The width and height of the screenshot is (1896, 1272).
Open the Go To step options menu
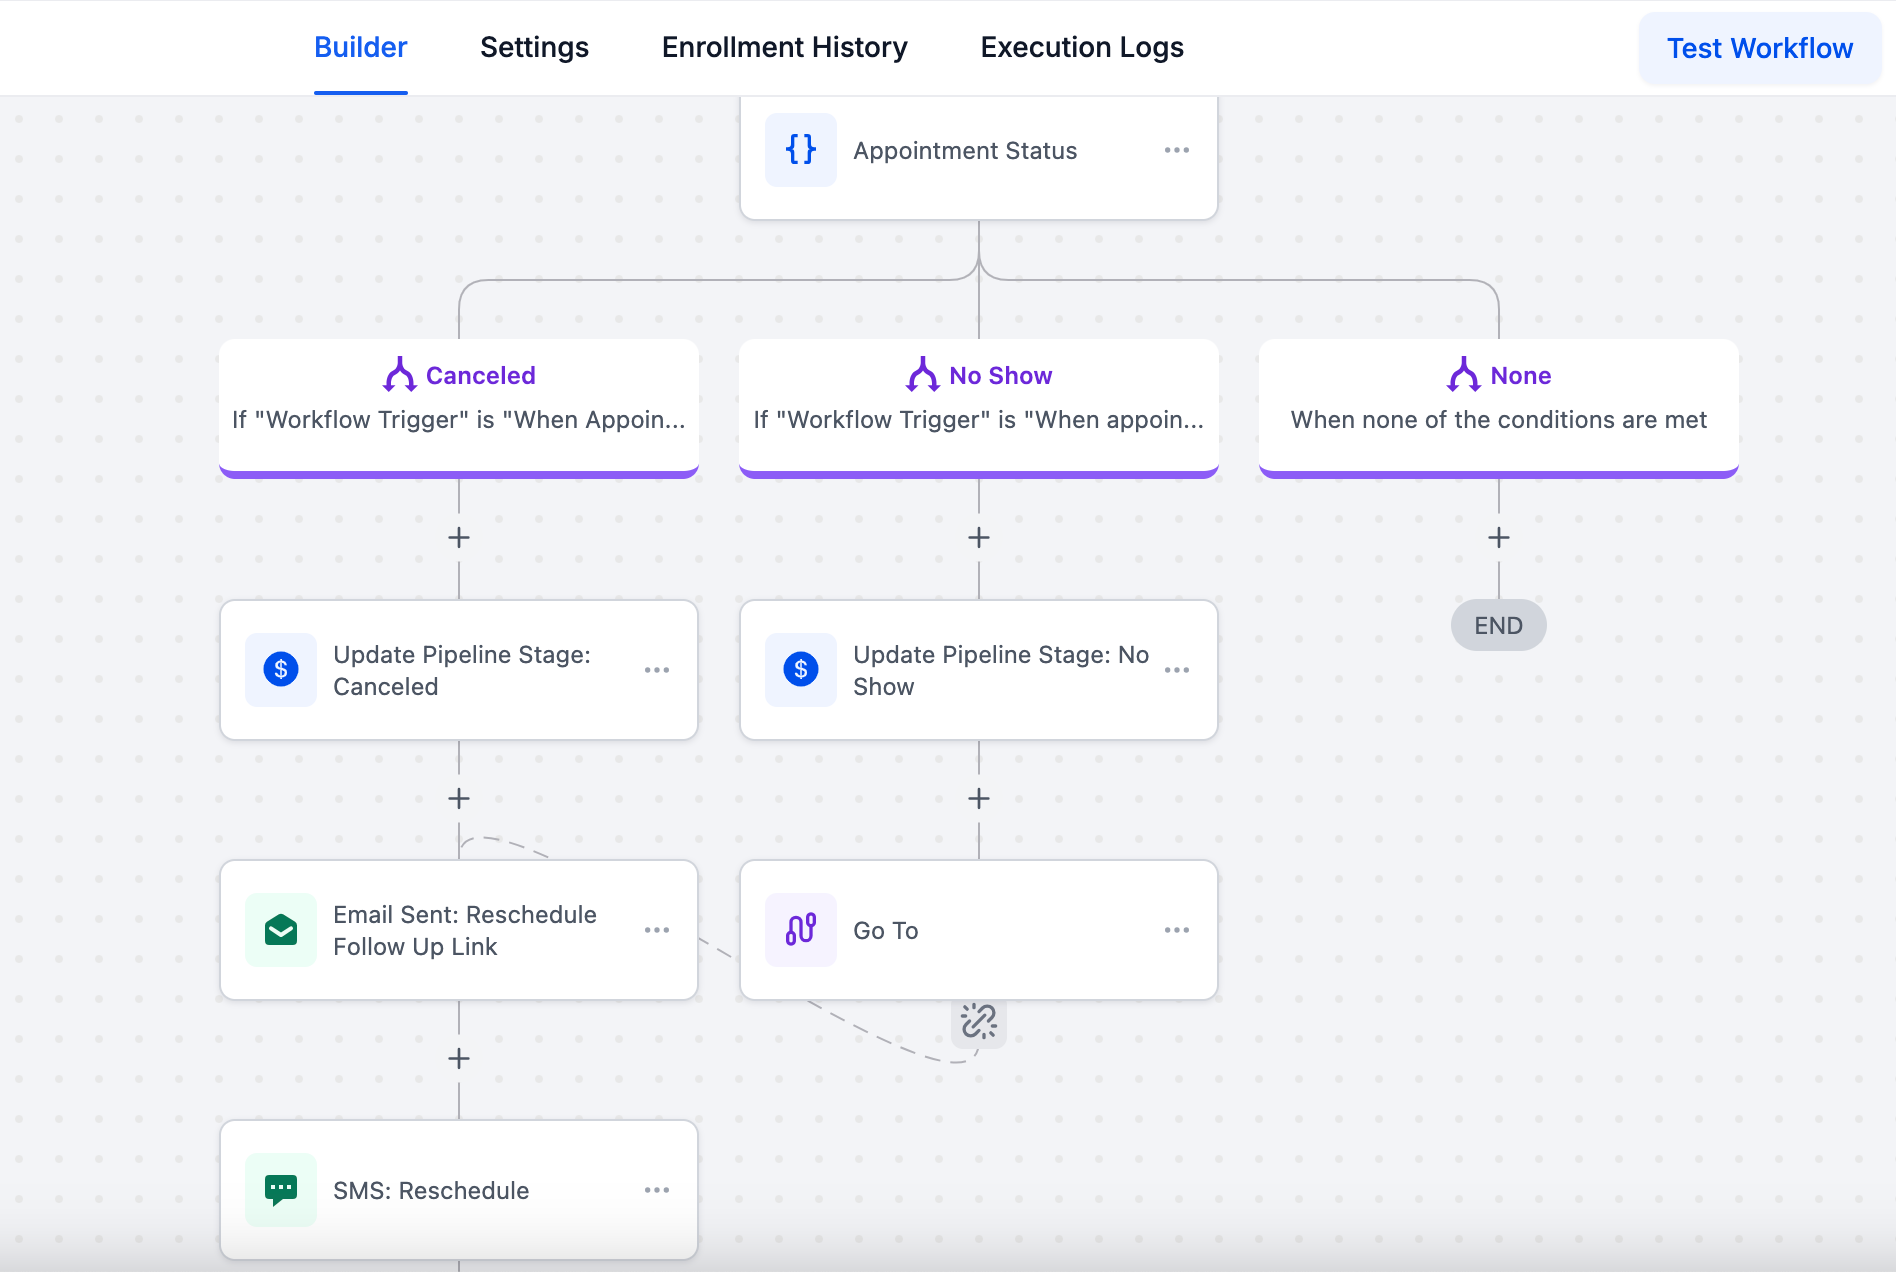(1177, 930)
